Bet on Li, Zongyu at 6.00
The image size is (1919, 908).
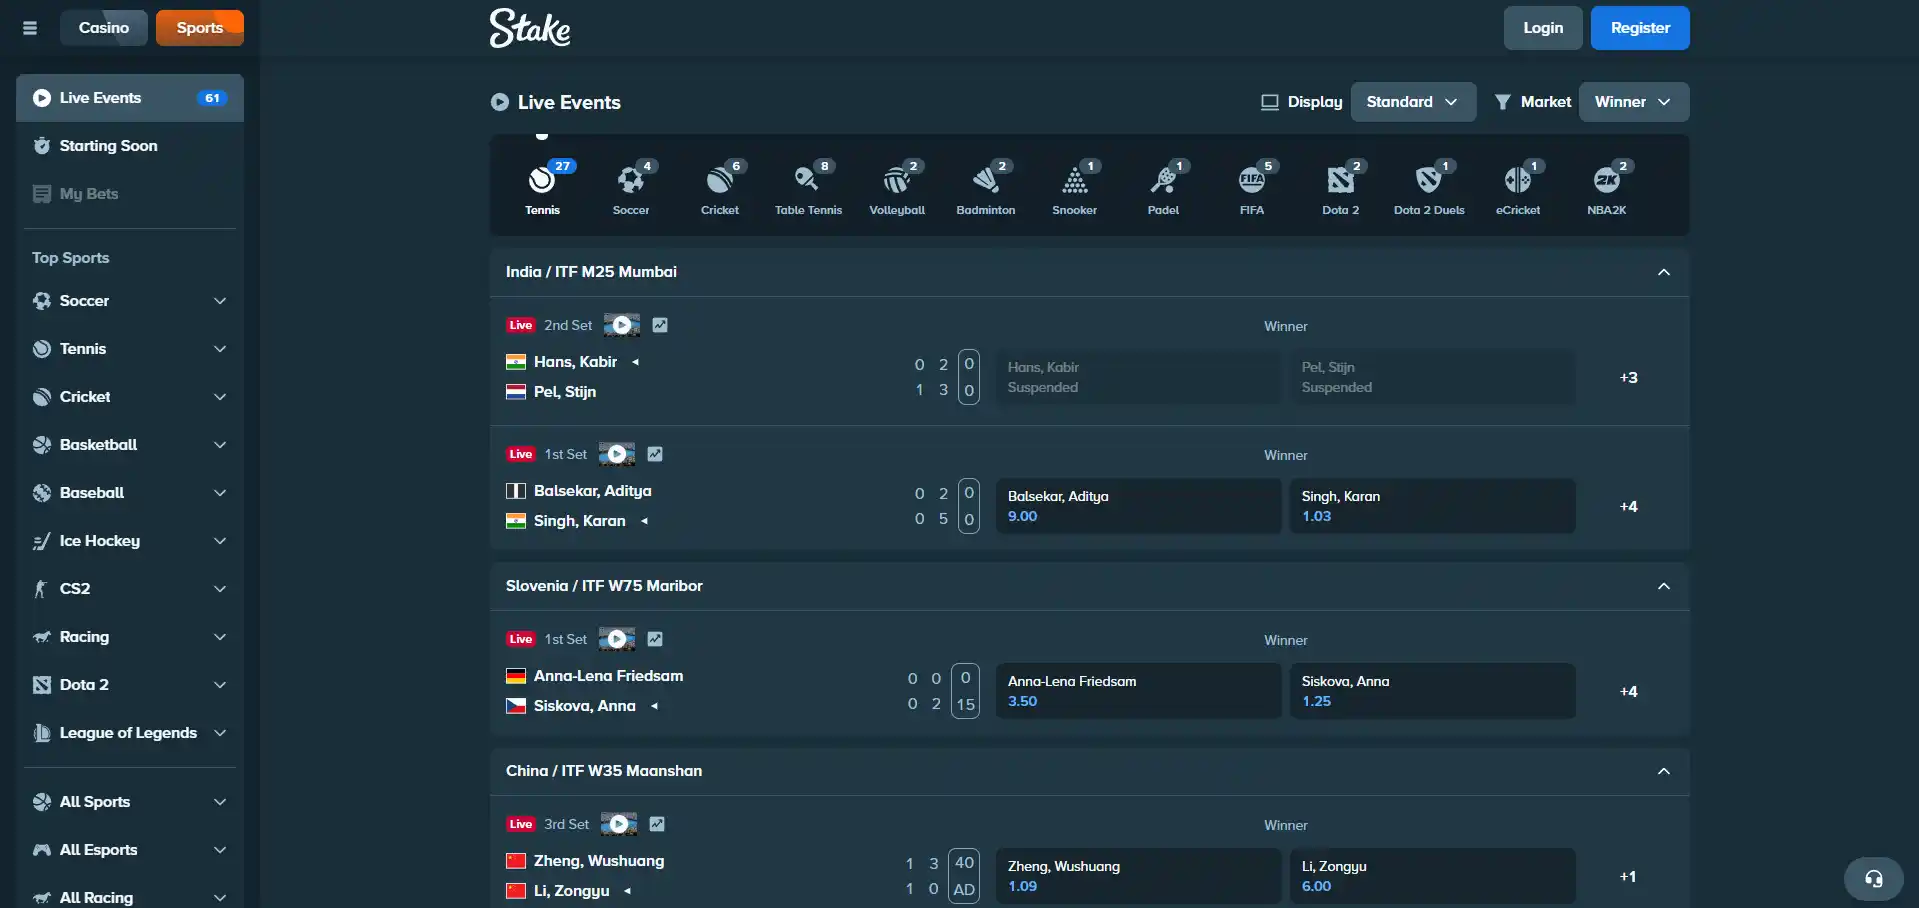pos(1432,876)
